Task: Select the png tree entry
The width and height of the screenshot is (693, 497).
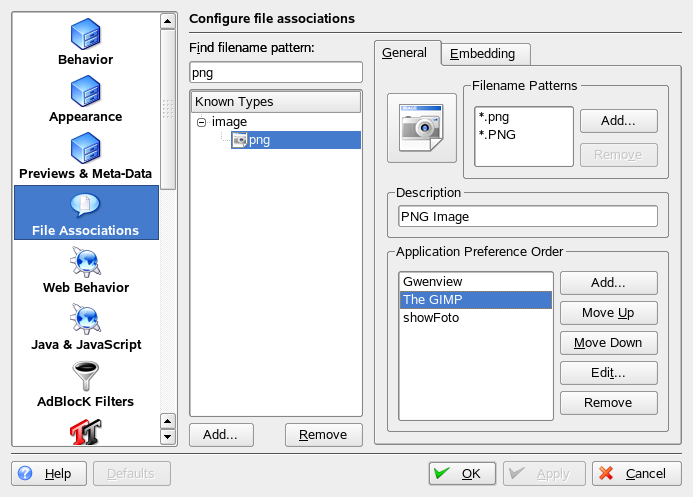Action: point(259,140)
